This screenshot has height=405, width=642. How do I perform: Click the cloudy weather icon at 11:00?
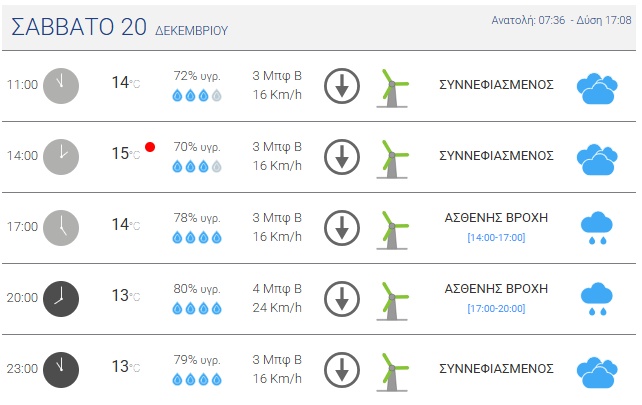(596, 87)
